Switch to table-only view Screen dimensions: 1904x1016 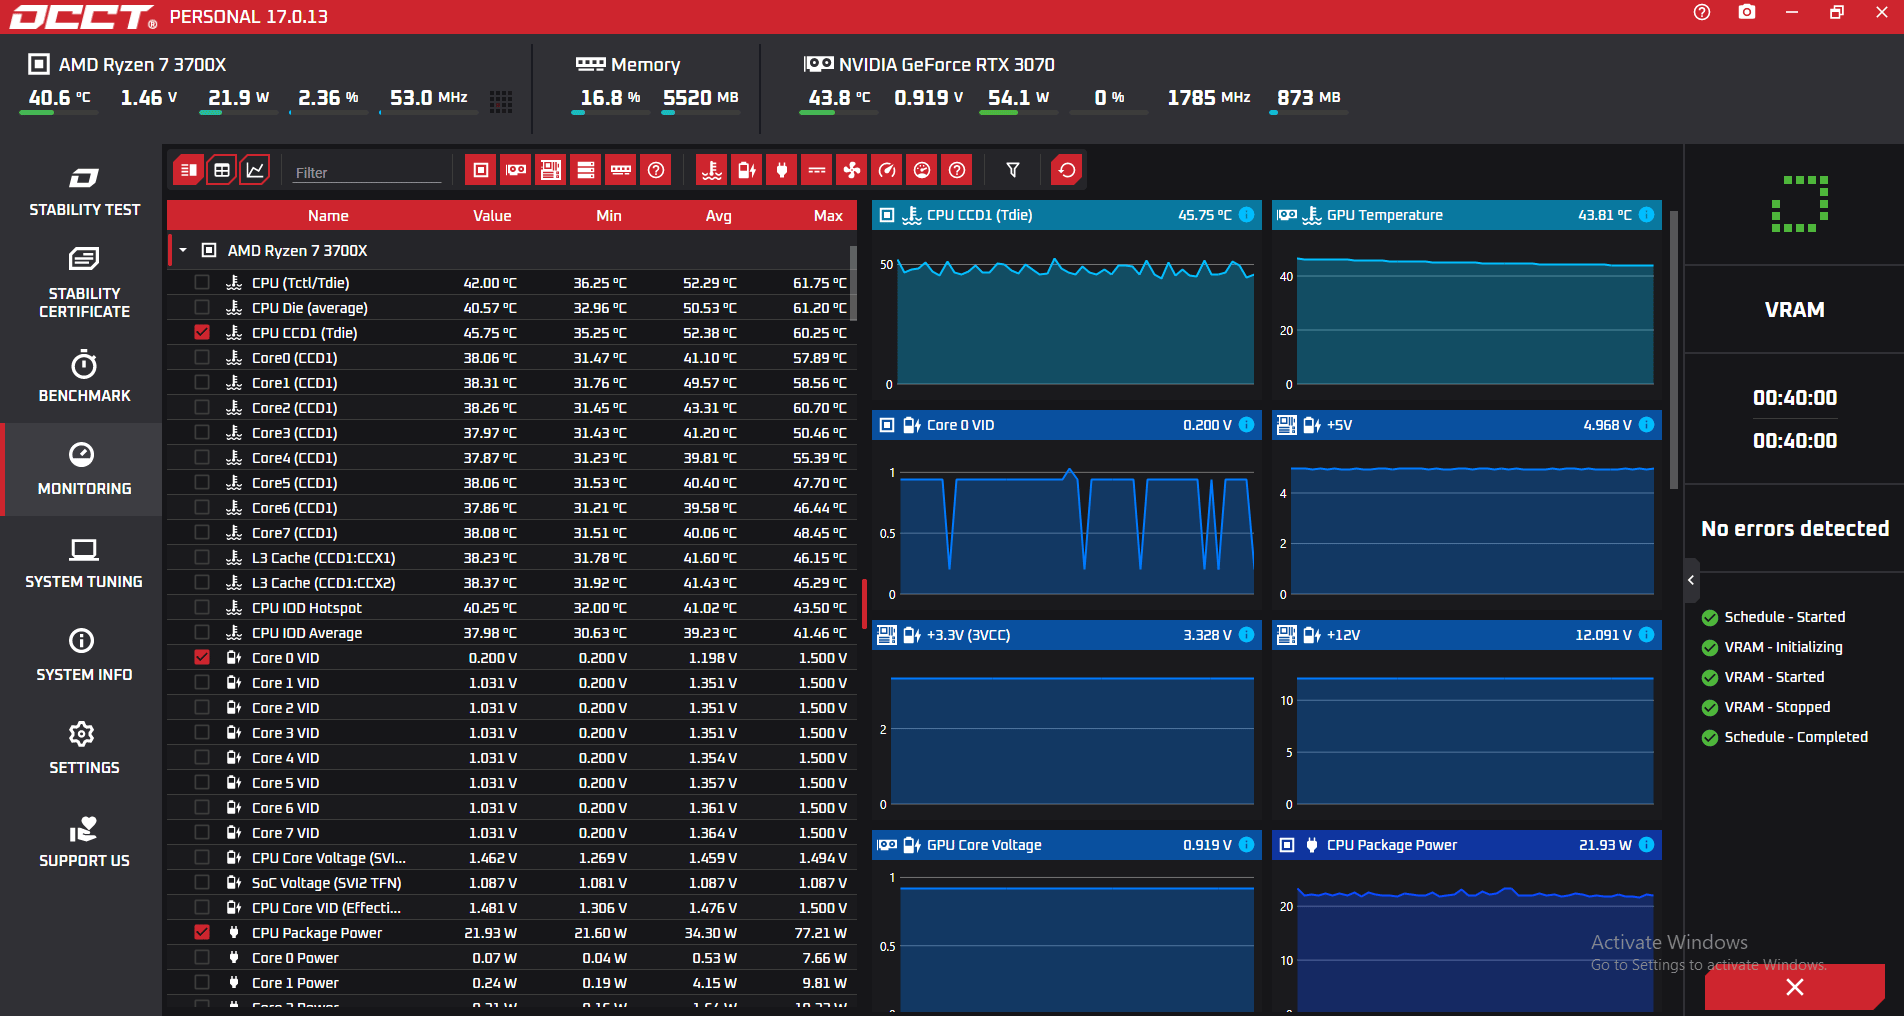coord(222,170)
